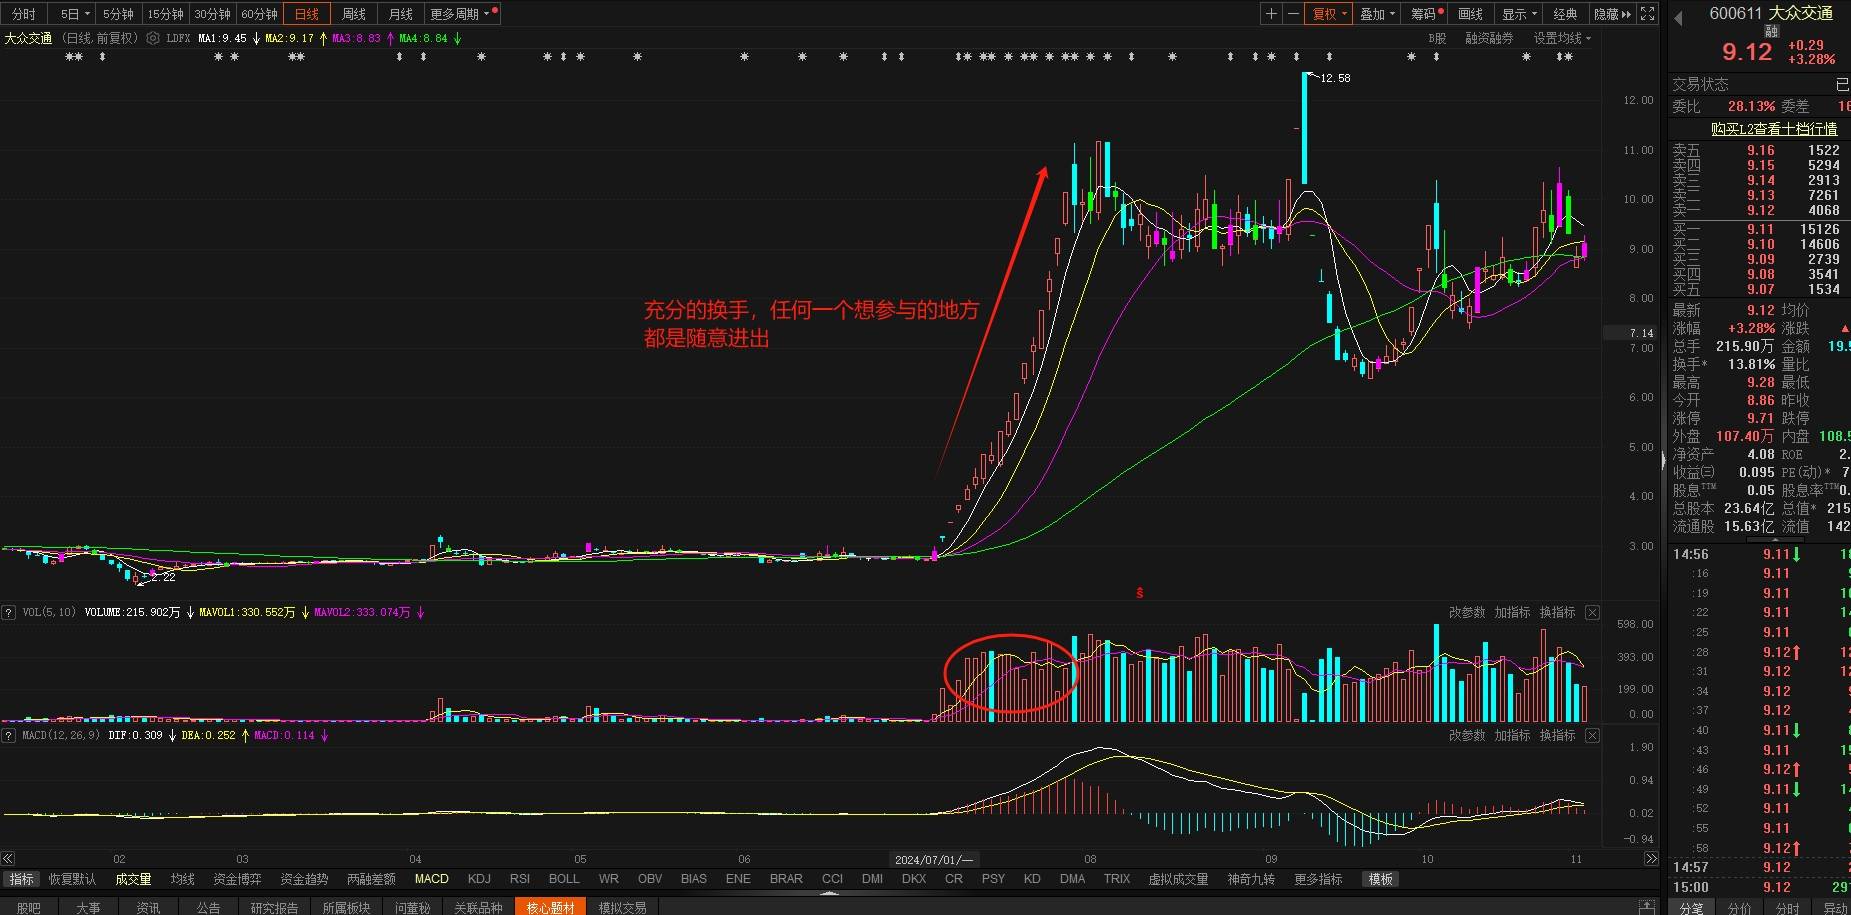1851x915 pixels.
Task: Select the 60分钟 period
Action: pyautogui.click(x=259, y=14)
